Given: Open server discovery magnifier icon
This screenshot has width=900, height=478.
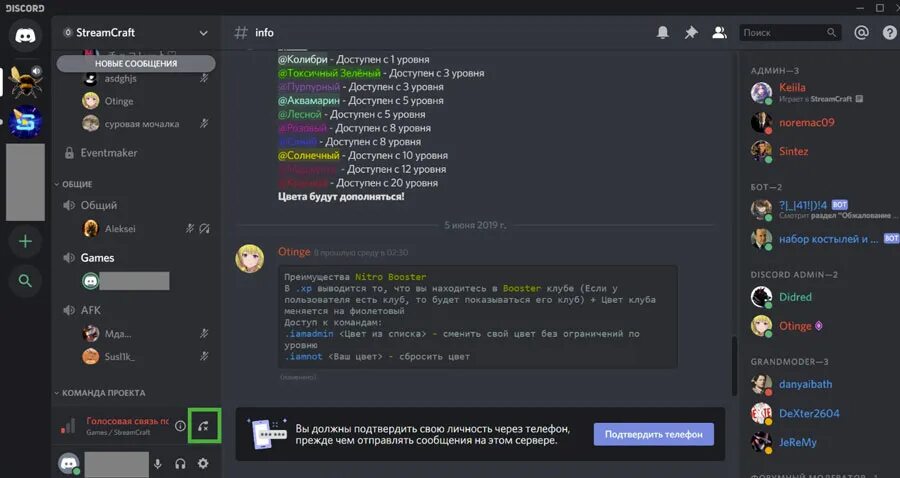Looking at the screenshot, I should [25, 281].
